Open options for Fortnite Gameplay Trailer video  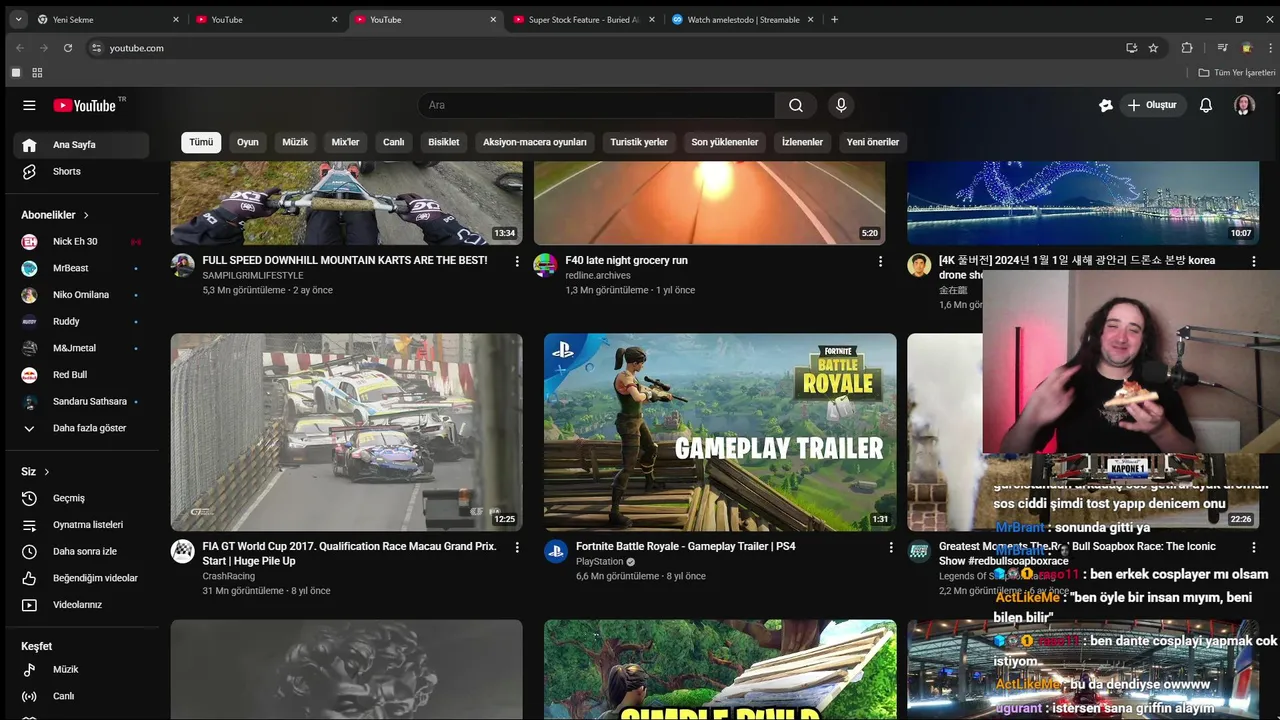pos(891,548)
